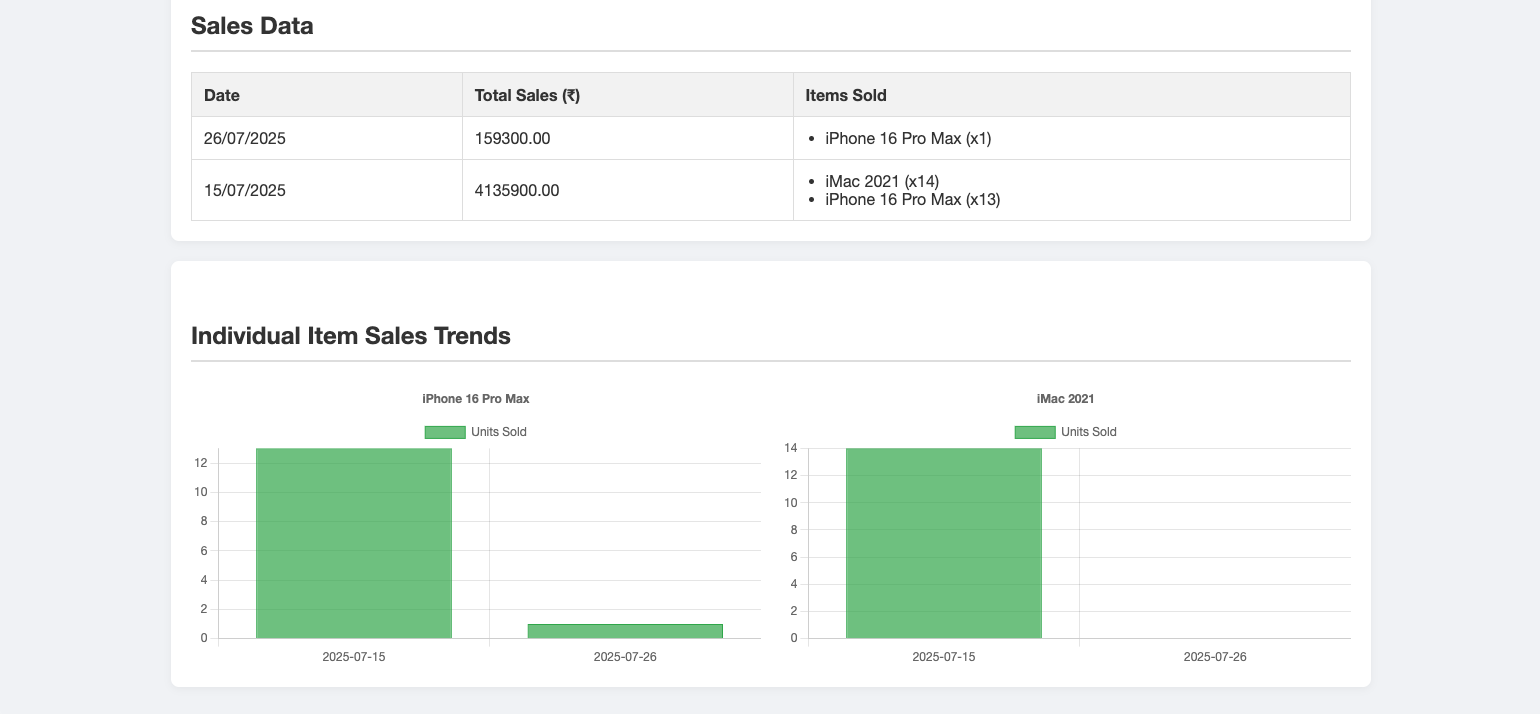Toggle Units Sold legend in iMac 2021 chart
The image size is (1540, 714).
[1066, 432]
